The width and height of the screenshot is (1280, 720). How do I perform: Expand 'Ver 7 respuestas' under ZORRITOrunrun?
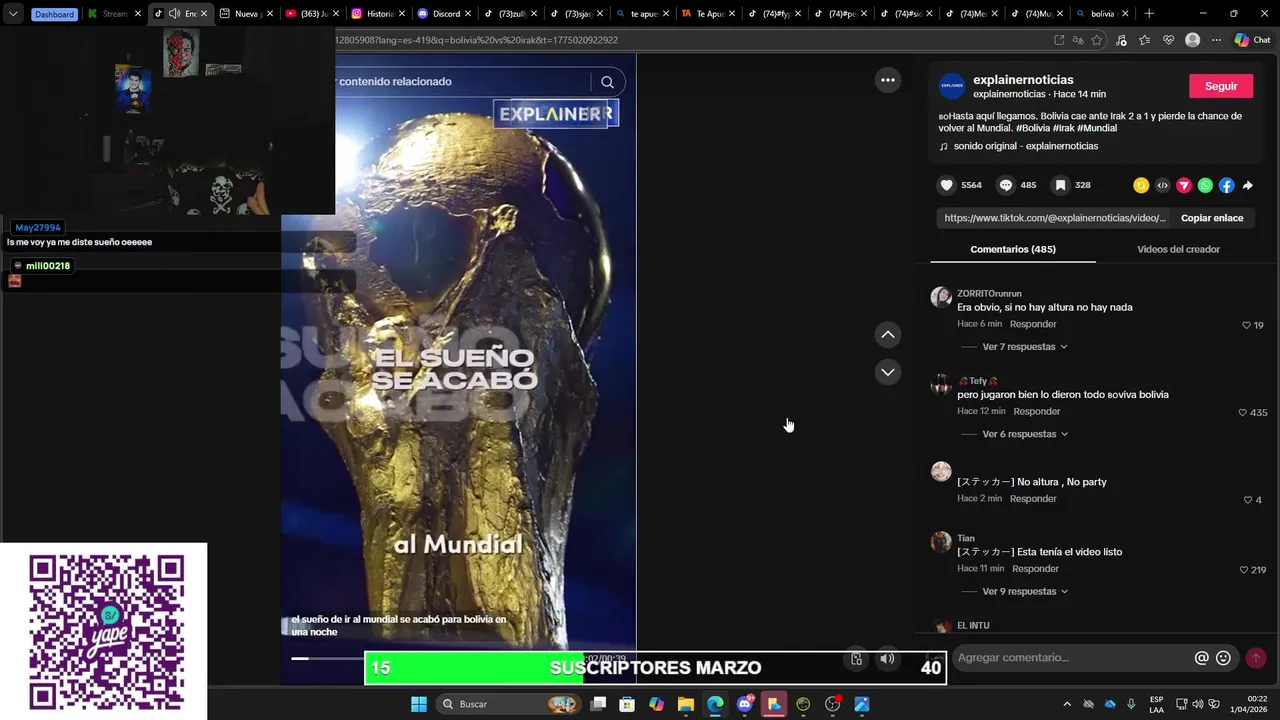1024,347
